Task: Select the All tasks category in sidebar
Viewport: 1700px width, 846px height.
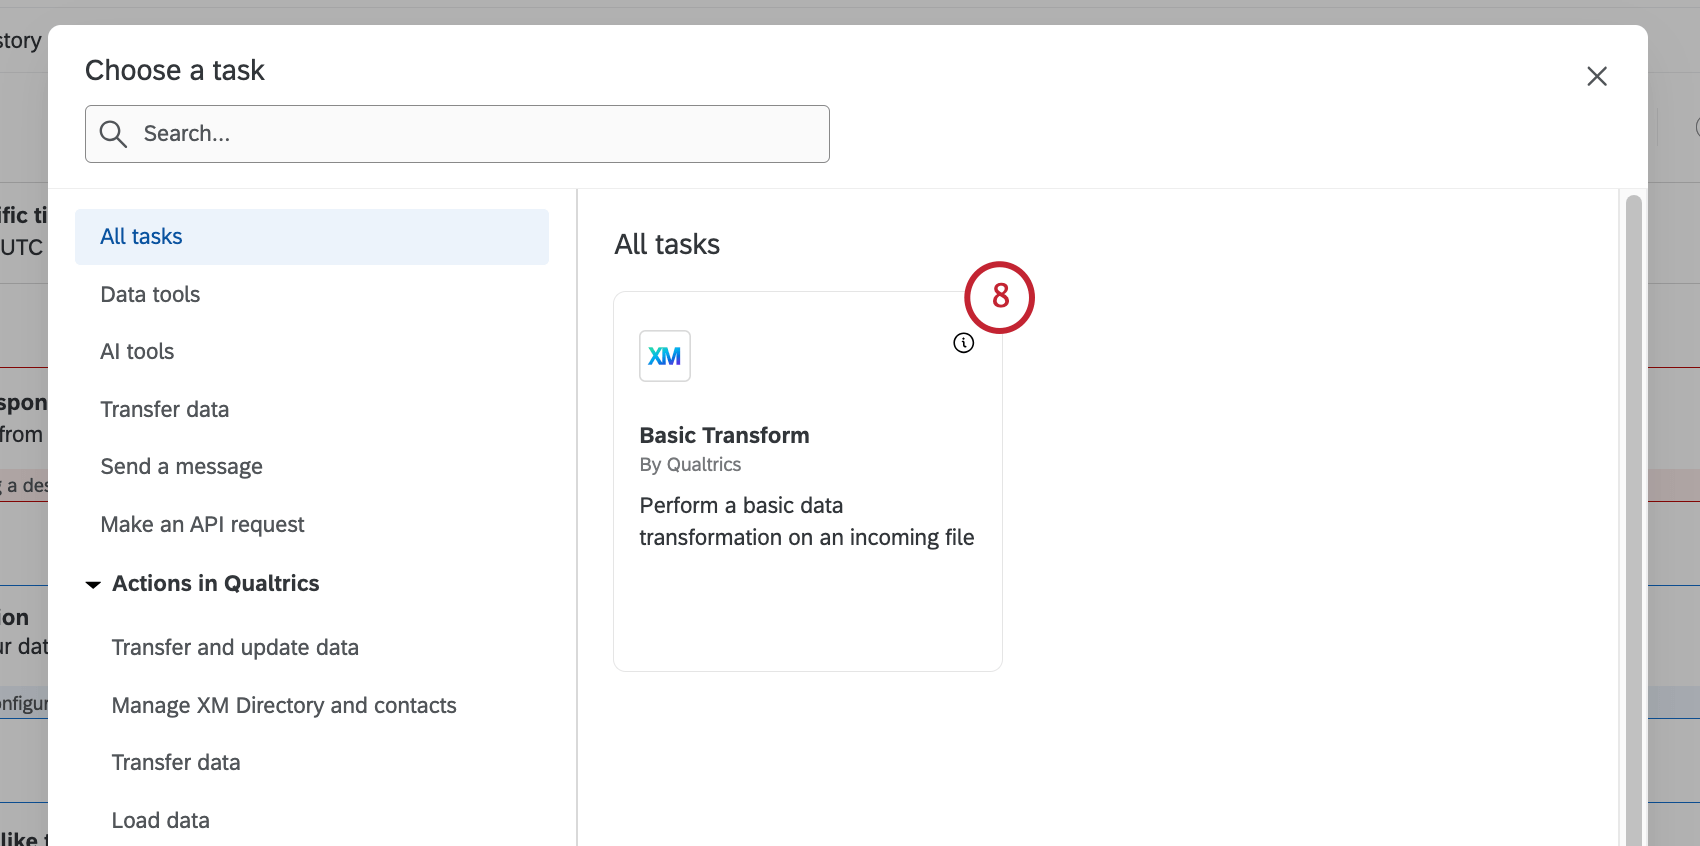Action: point(140,236)
